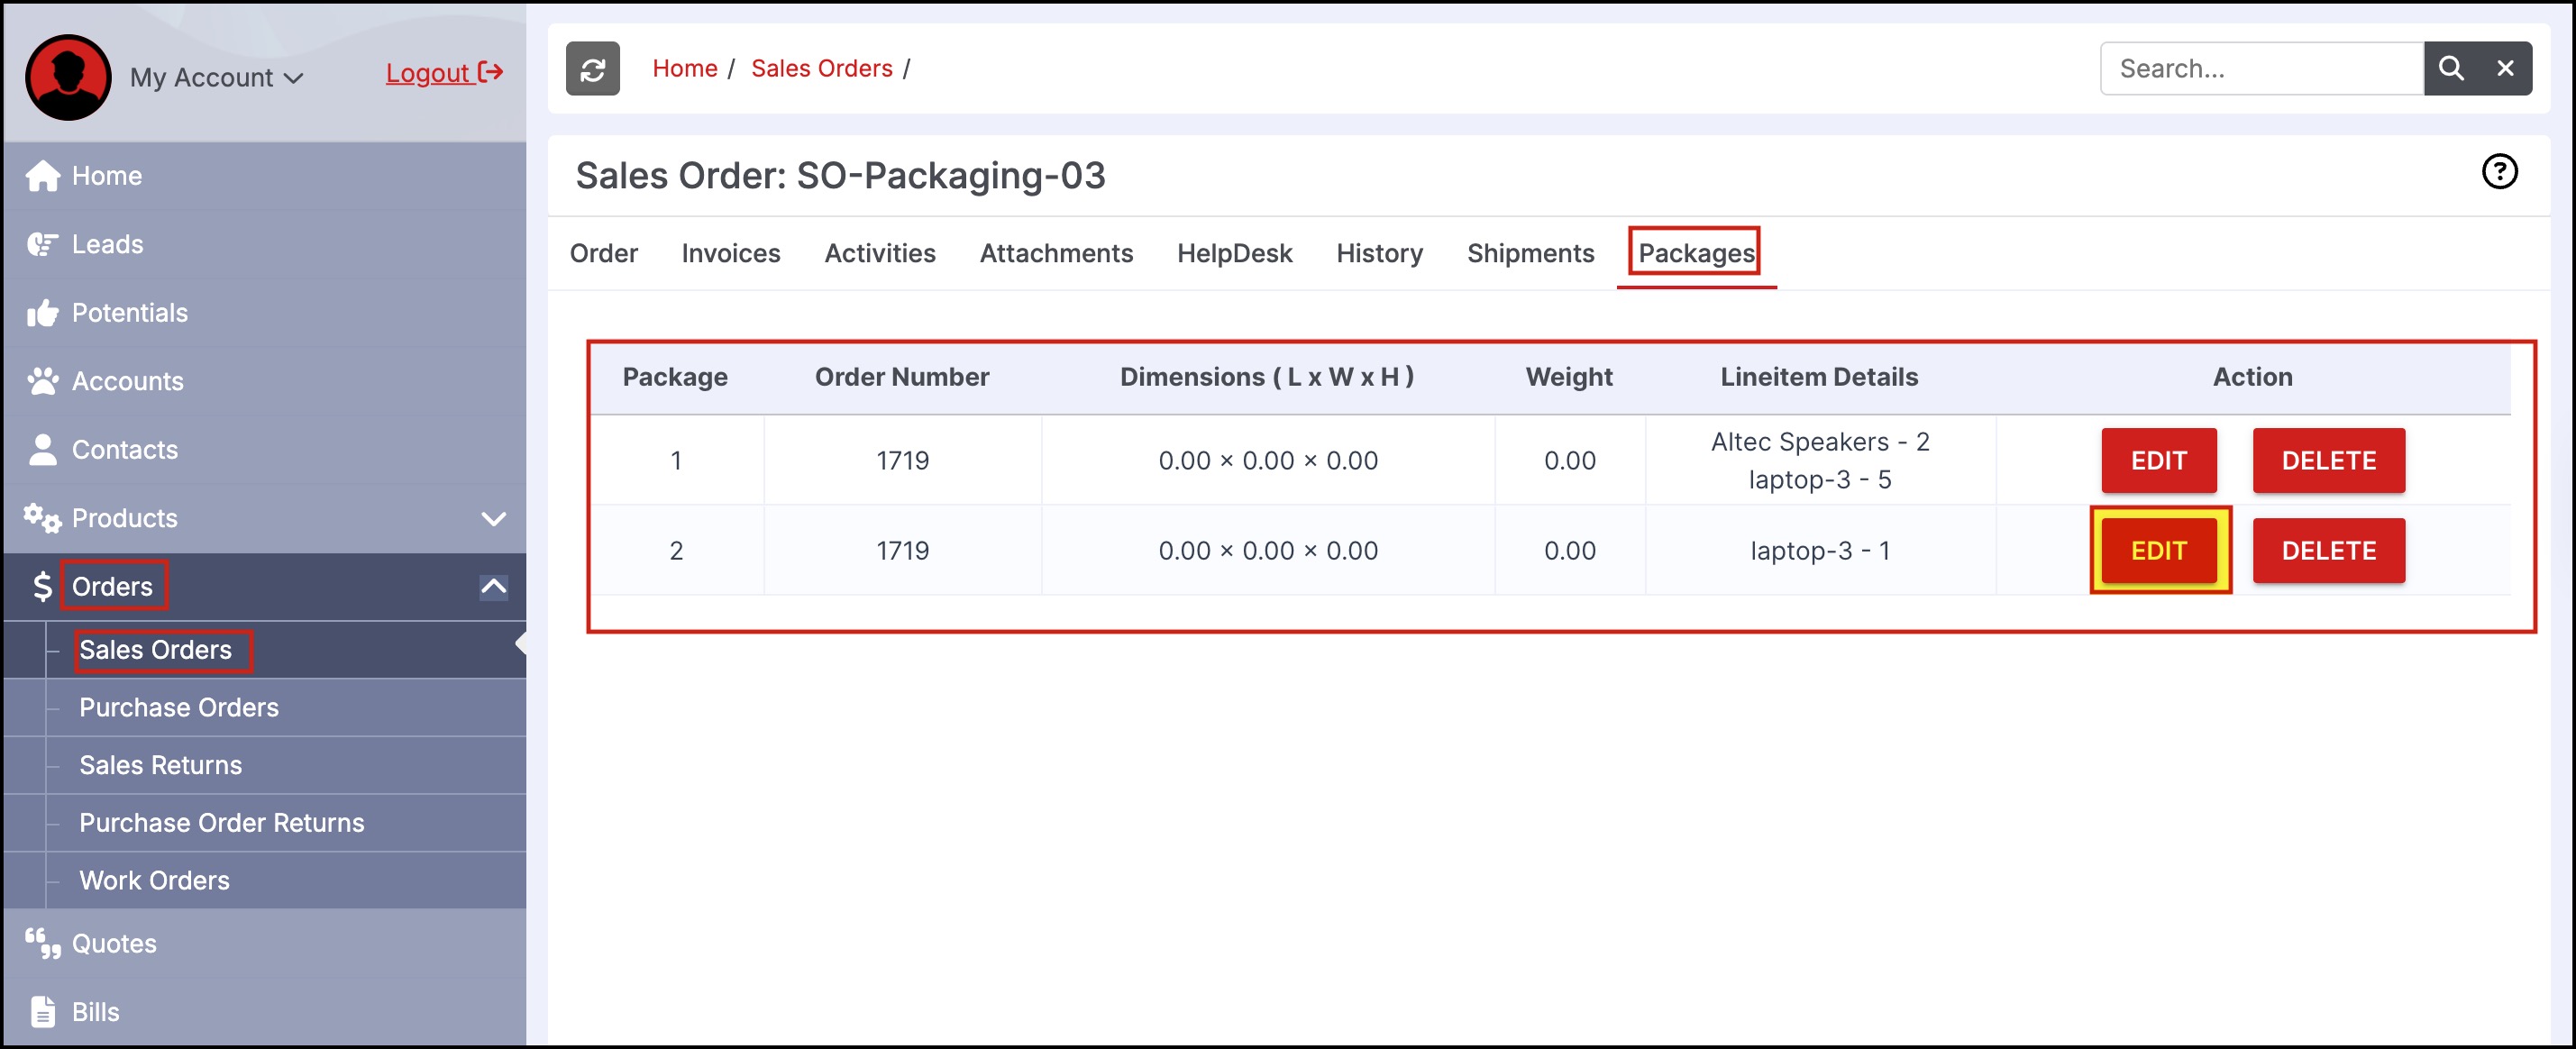Click the refresh icon button
This screenshot has width=2576, height=1049.
tap(592, 69)
